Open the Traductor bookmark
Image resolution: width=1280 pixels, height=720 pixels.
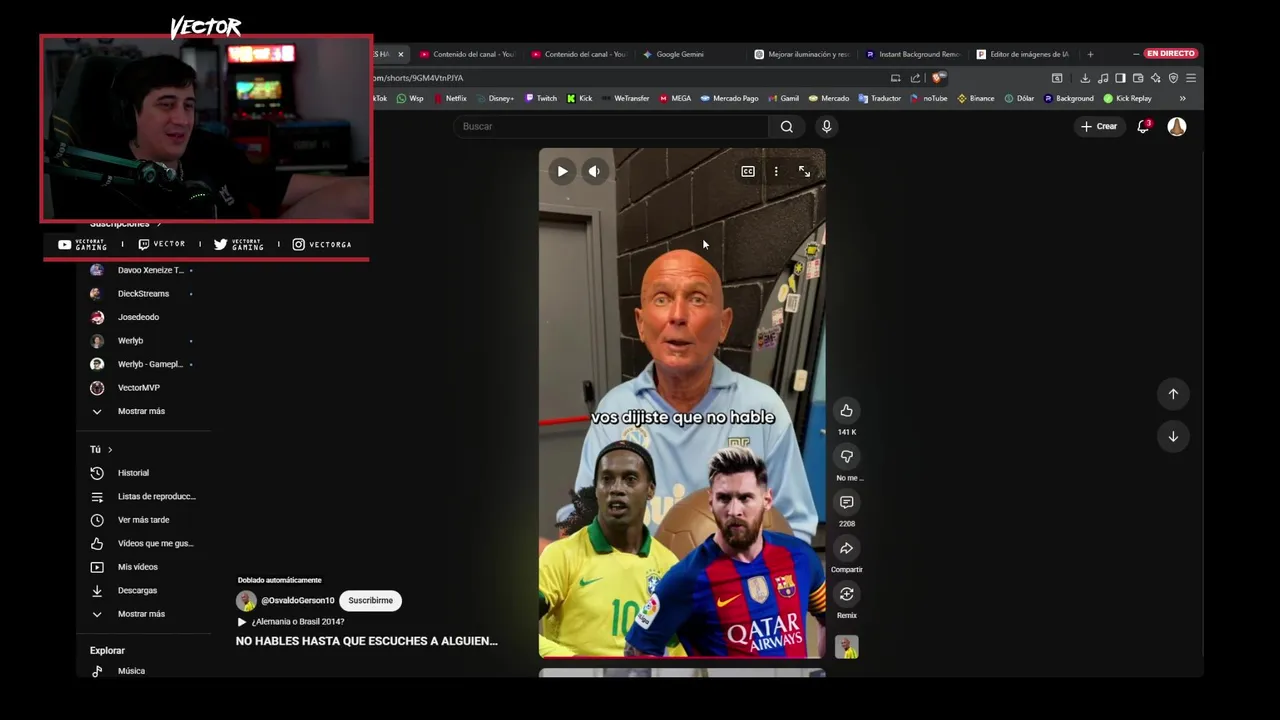point(879,98)
